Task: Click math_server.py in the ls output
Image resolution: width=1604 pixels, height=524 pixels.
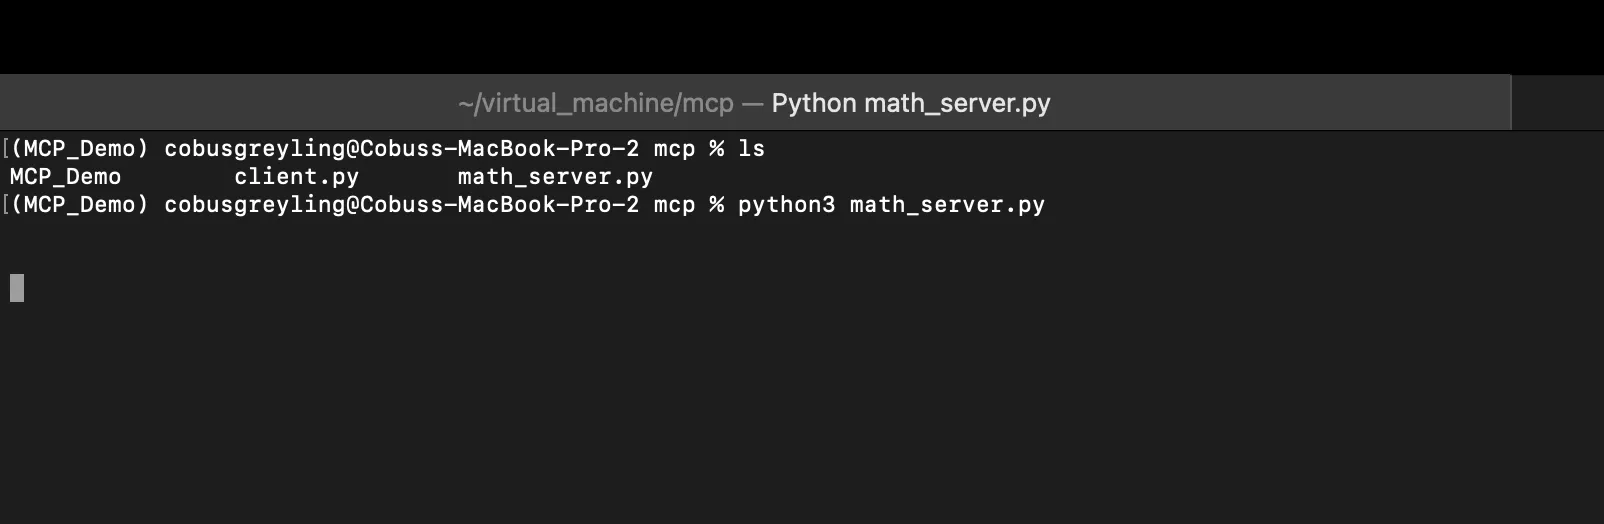Action: (x=555, y=177)
